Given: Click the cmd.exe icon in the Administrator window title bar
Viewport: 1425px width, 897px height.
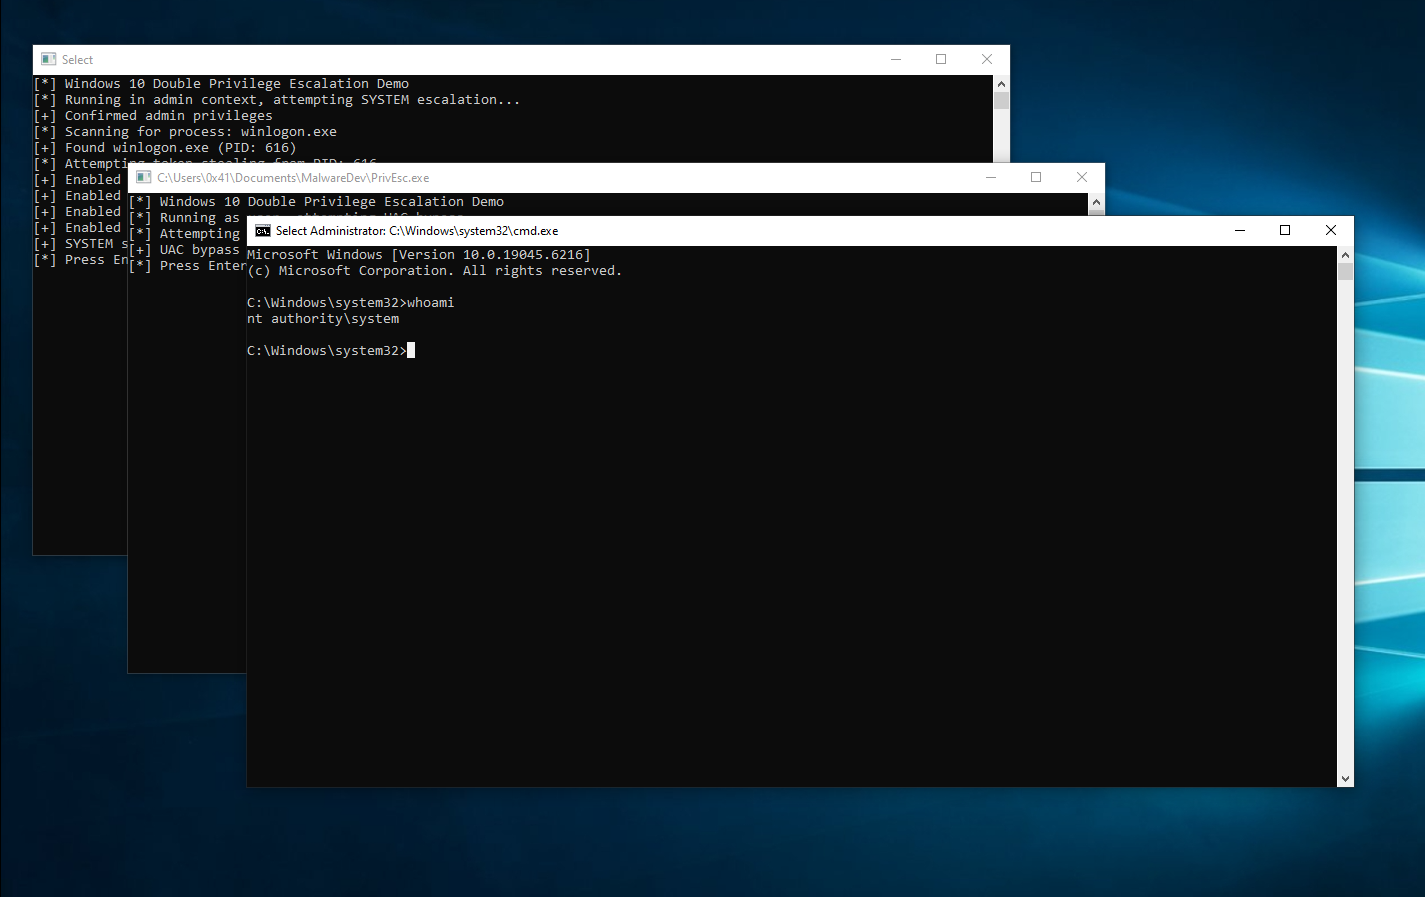Looking at the screenshot, I should tap(263, 231).
